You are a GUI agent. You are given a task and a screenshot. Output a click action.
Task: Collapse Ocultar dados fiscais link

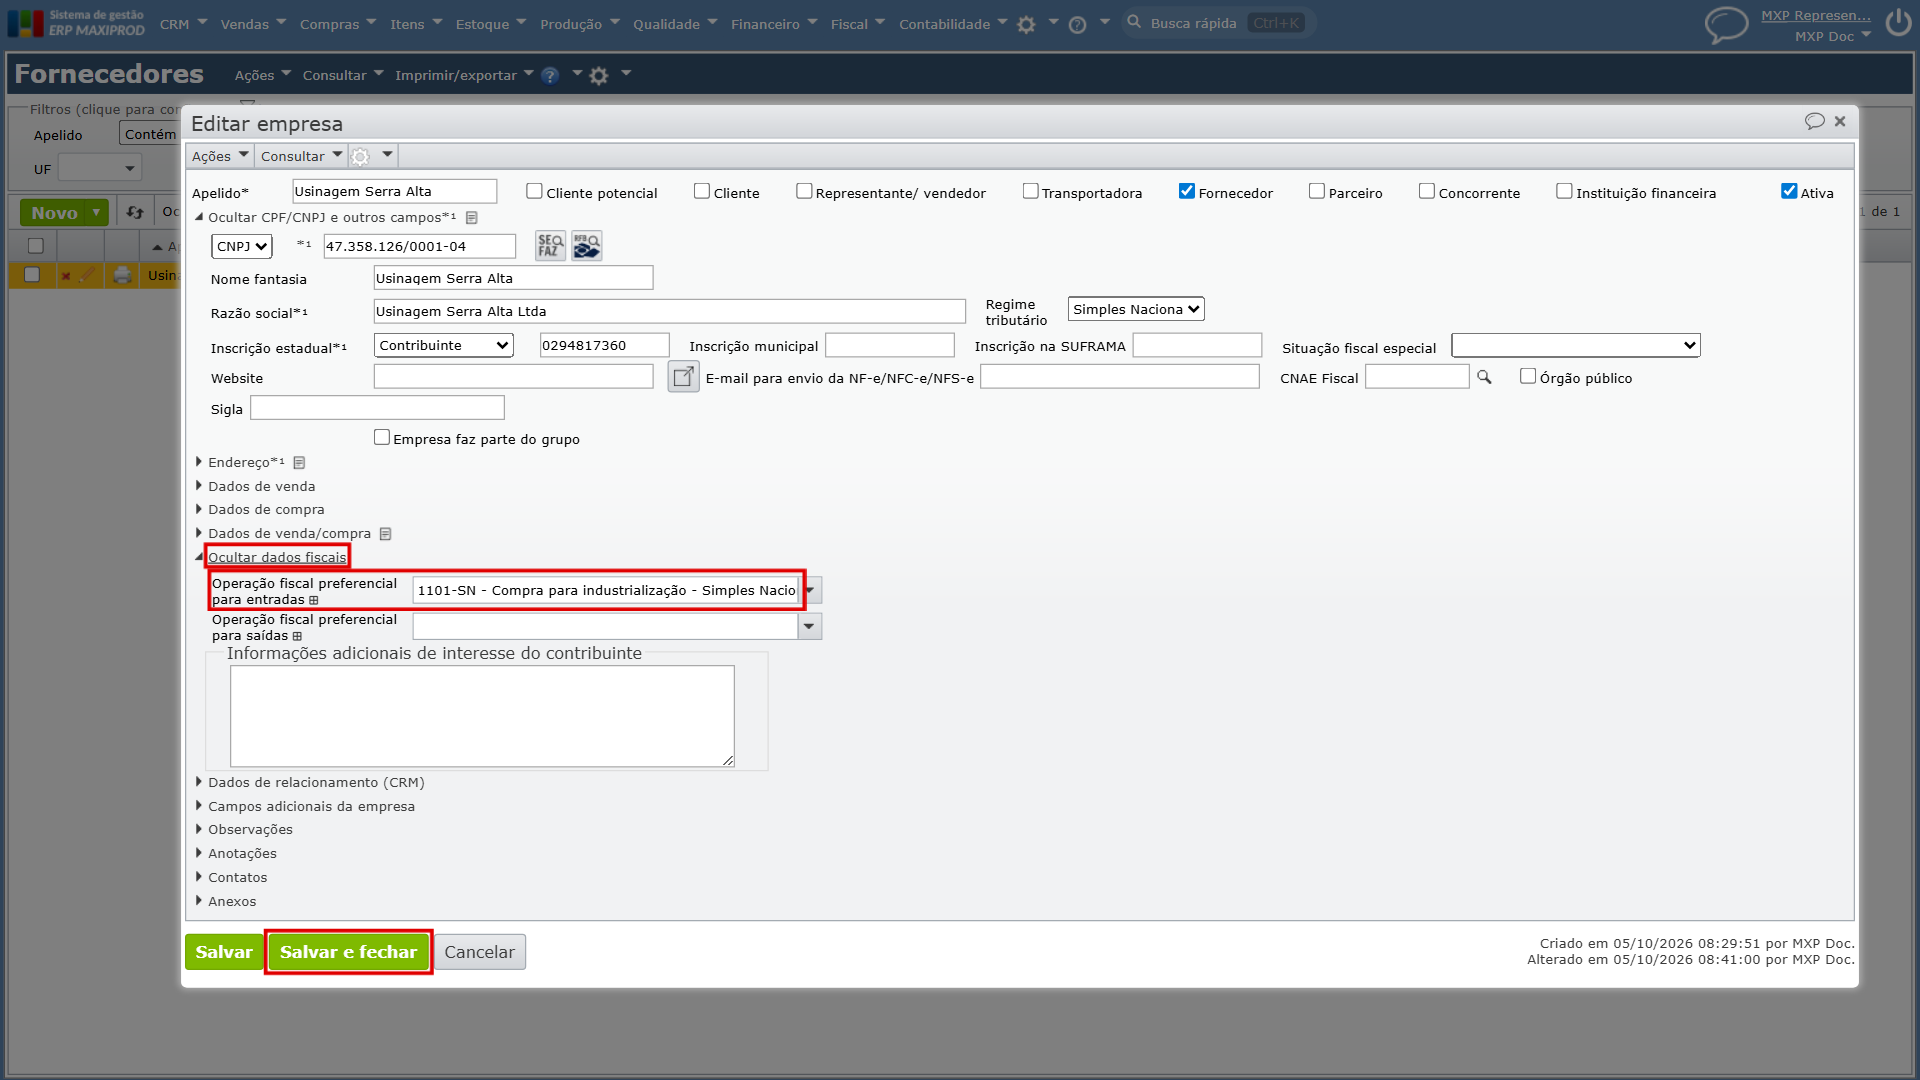(x=277, y=557)
